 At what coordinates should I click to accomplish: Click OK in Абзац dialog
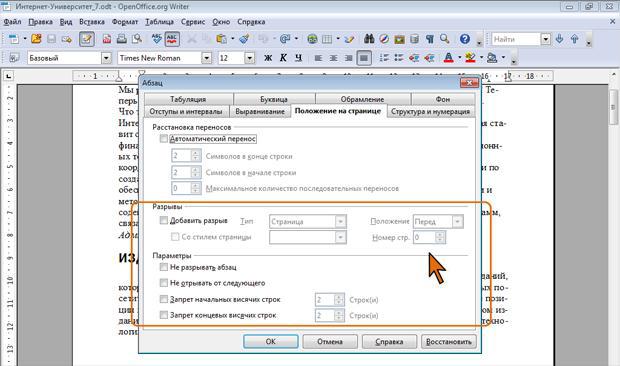click(x=270, y=341)
